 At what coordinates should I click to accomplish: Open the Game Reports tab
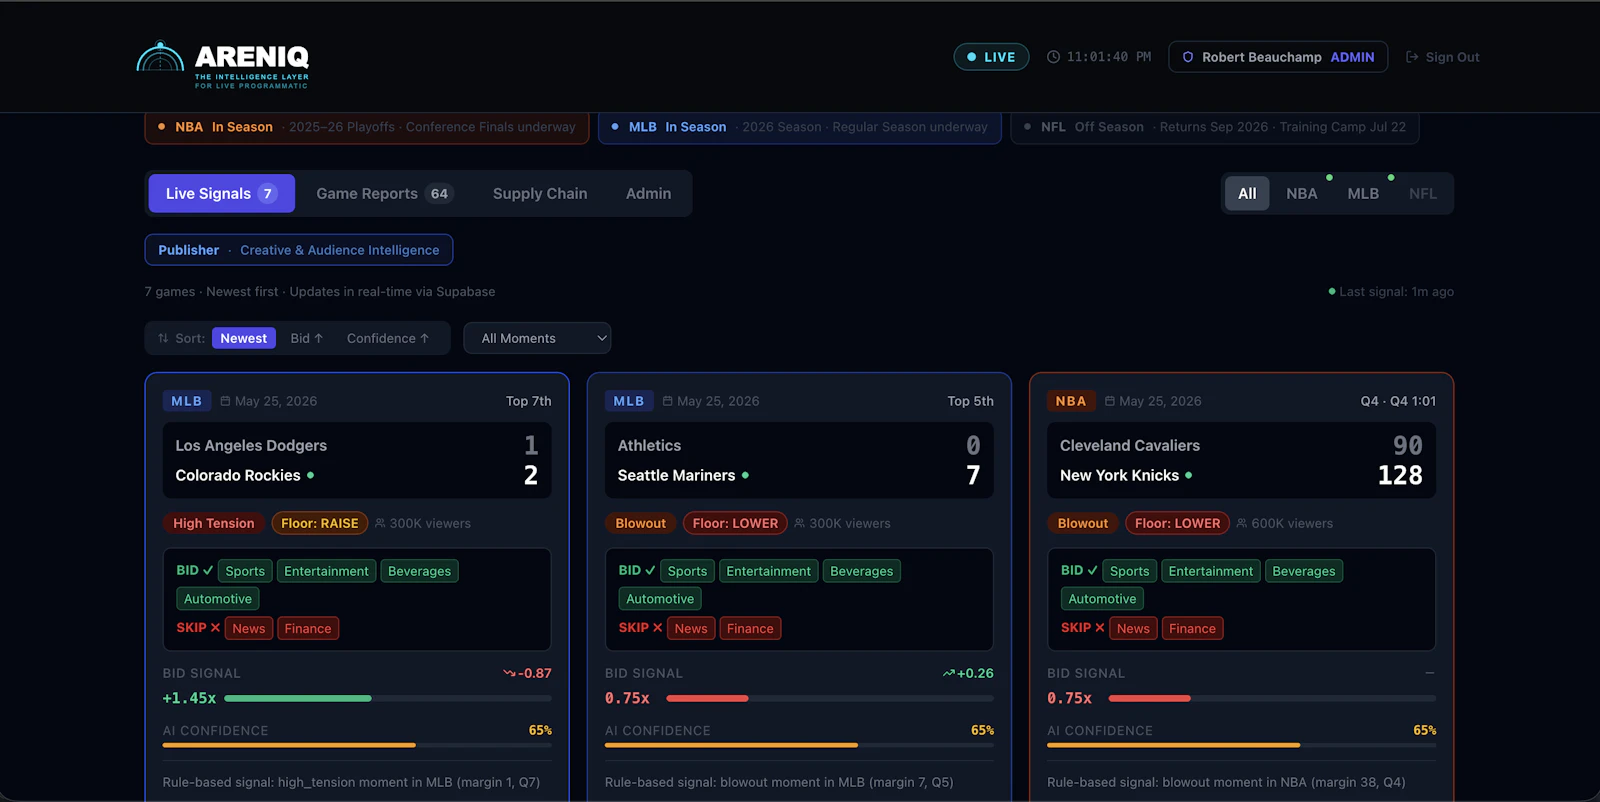[x=384, y=194]
